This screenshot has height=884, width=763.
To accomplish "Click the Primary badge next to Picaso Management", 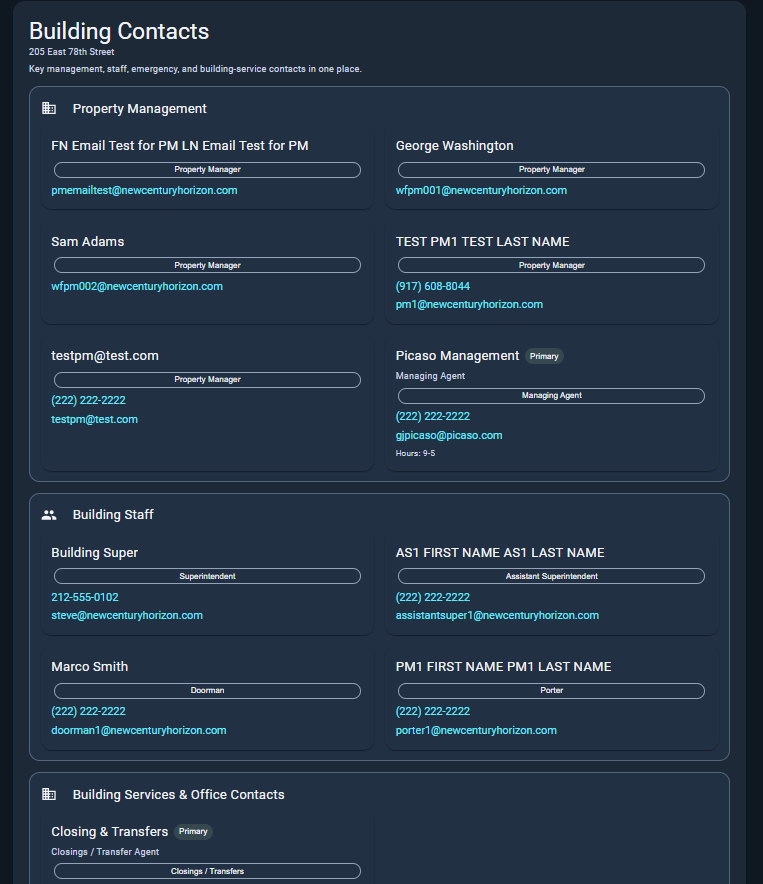I will (544, 356).
